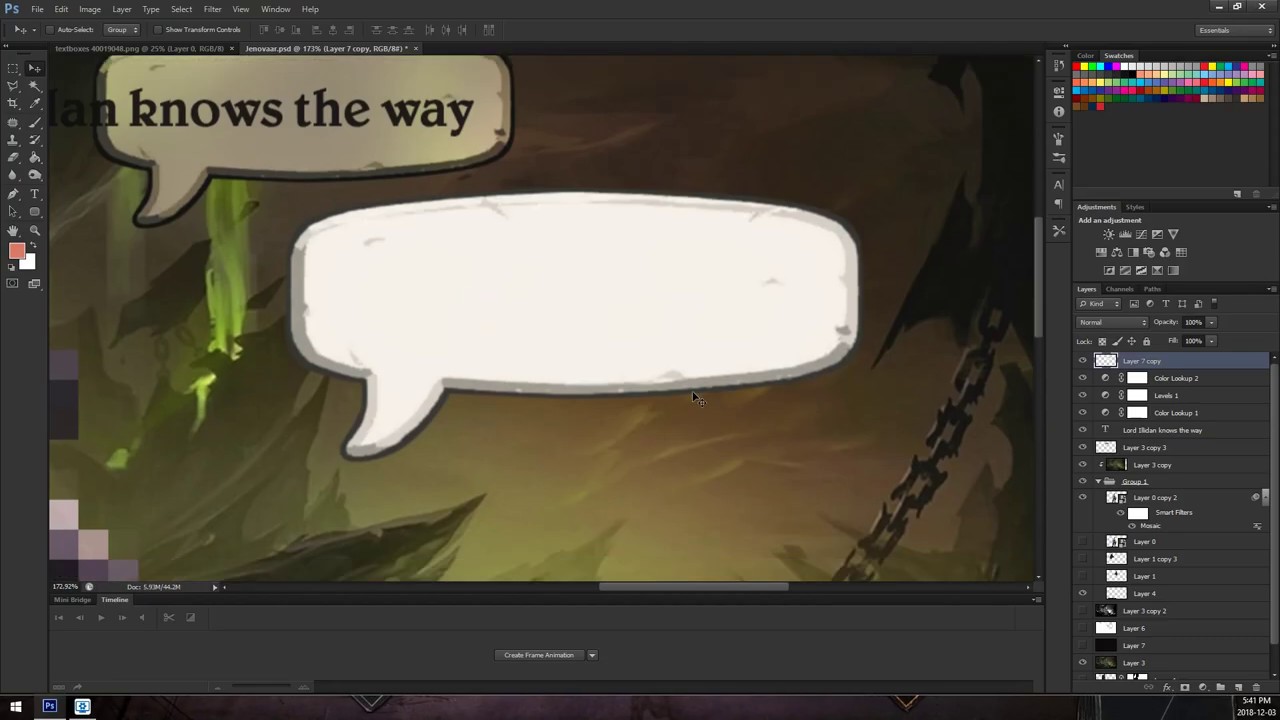Click the Create Frame Animation button
Image resolution: width=1280 pixels, height=720 pixels.
(x=539, y=655)
